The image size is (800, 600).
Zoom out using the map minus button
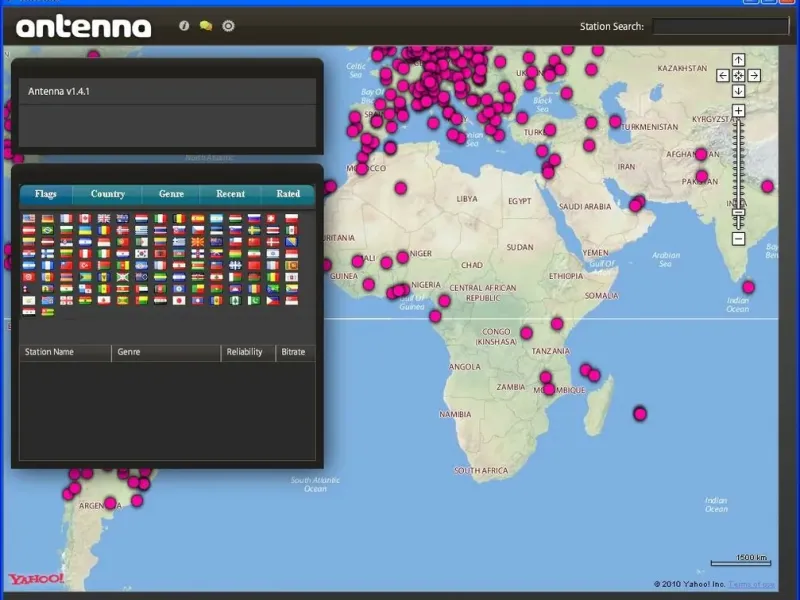pos(738,238)
